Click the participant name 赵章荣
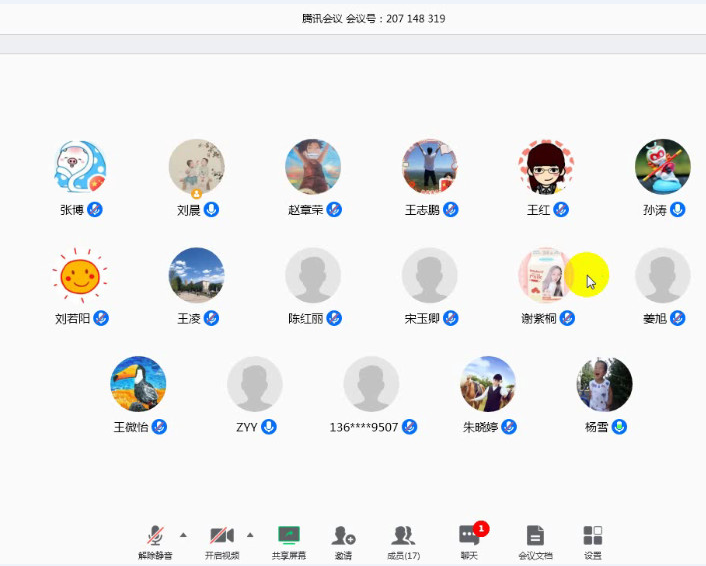Viewport: 706px width, 566px height. click(x=305, y=210)
